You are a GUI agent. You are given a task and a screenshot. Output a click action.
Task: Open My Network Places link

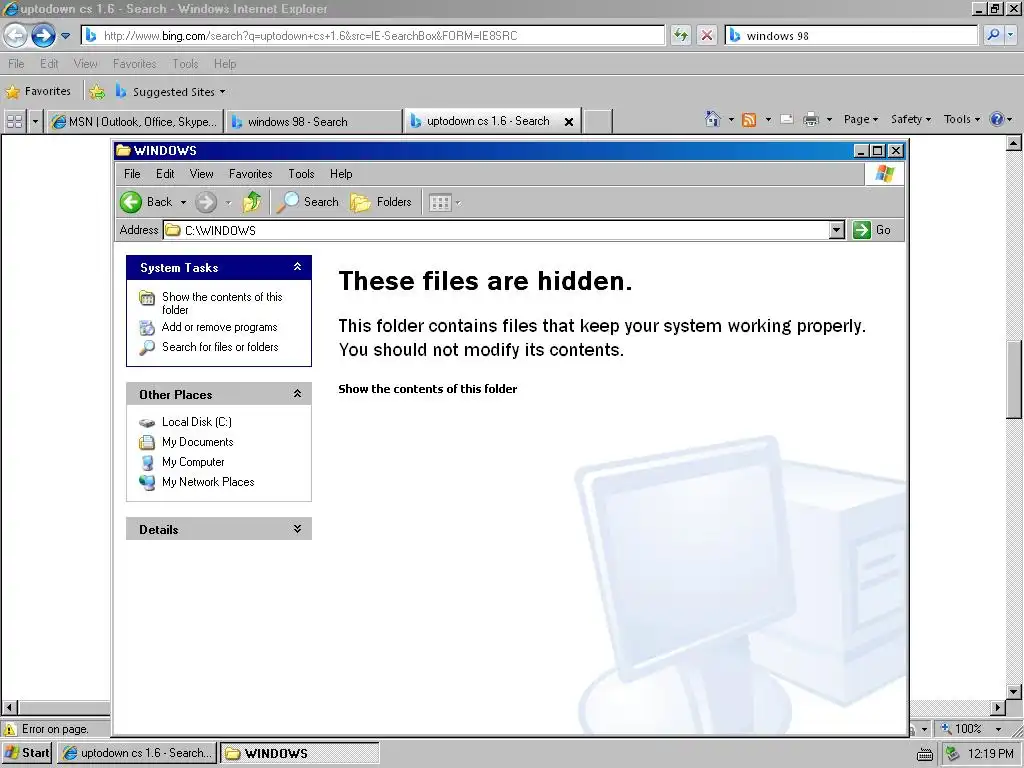pyautogui.click(x=208, y=482)
